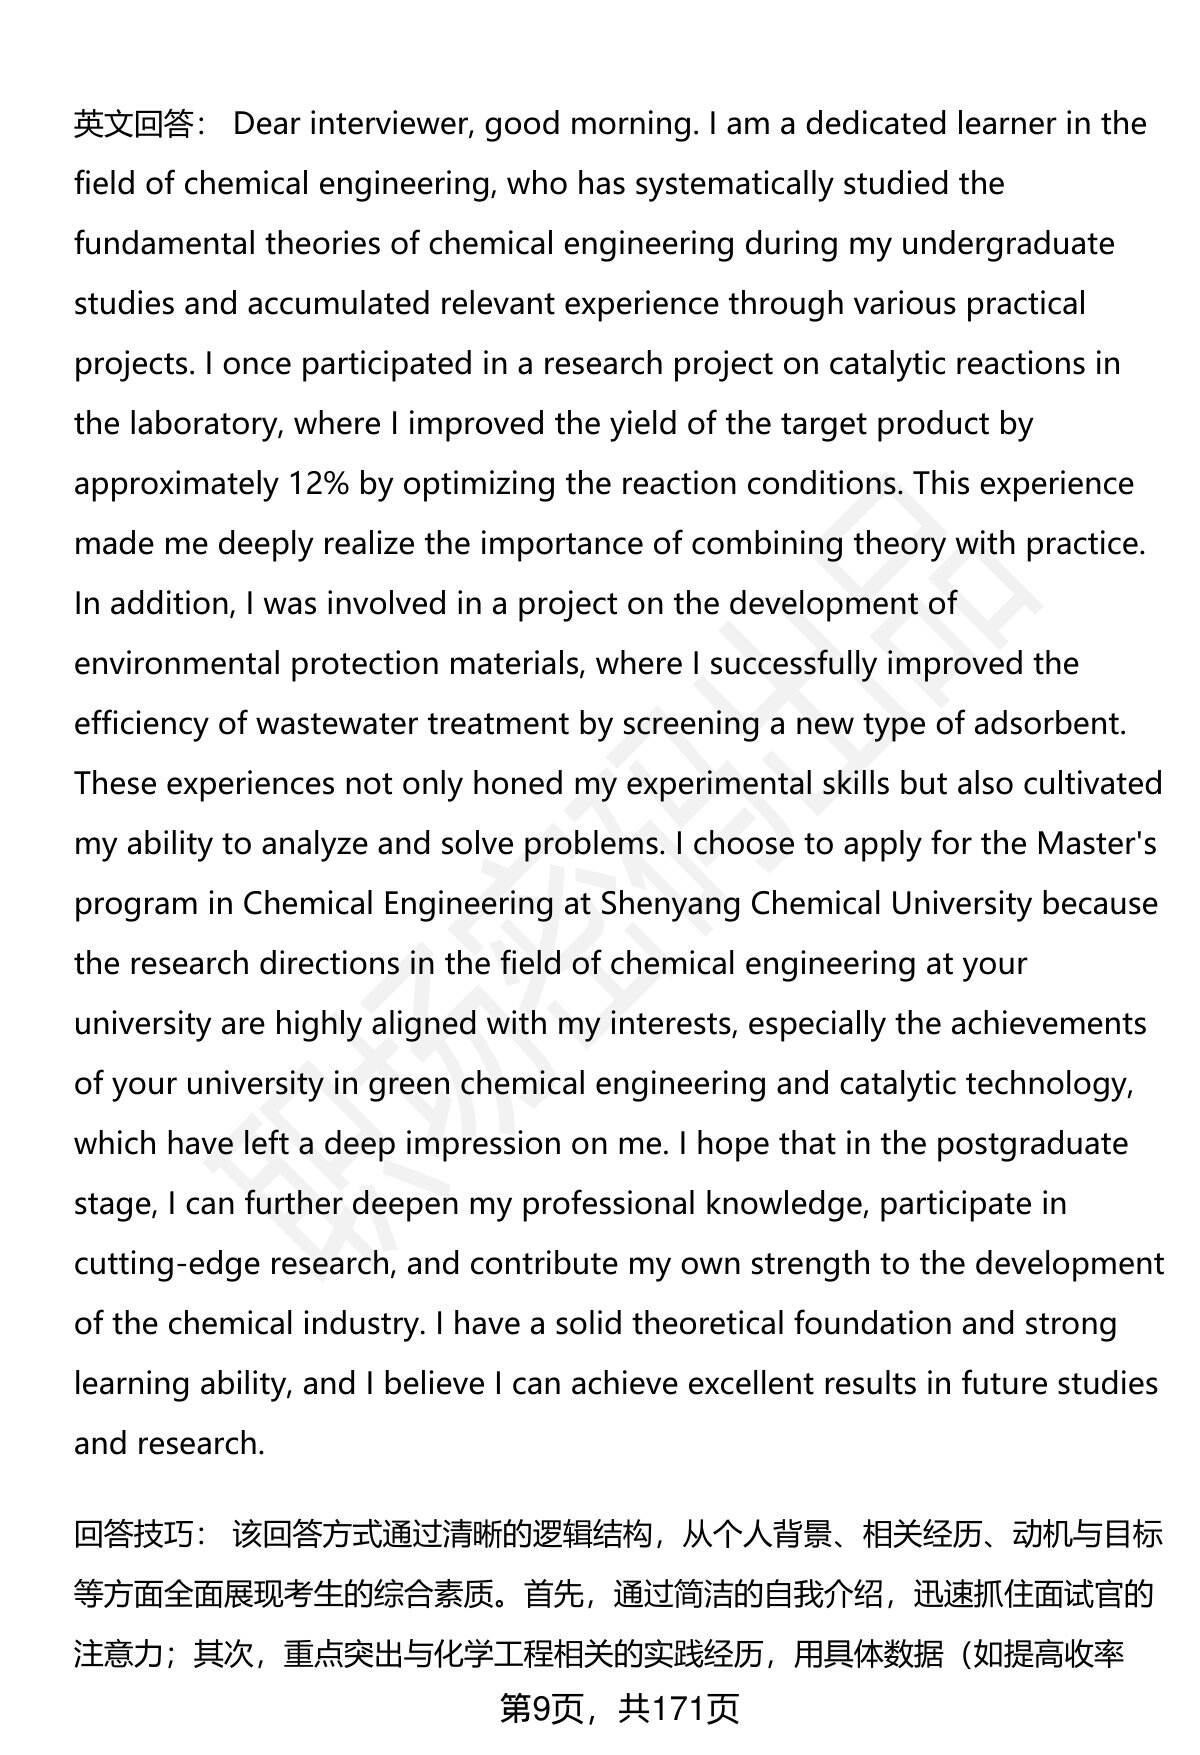Screen dimensions: 1200x1755
Task: Click the word 'postgraduate'
Action: pos(1031,1144)
